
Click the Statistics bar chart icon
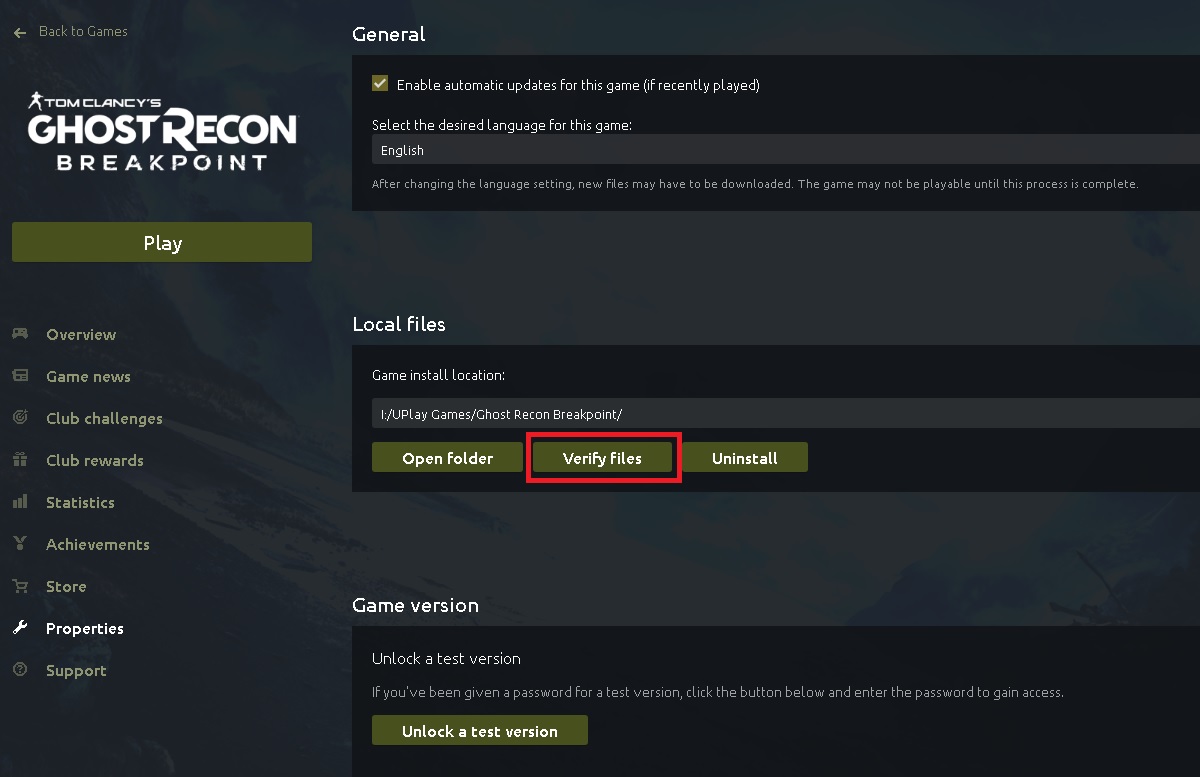click(20, 502)
